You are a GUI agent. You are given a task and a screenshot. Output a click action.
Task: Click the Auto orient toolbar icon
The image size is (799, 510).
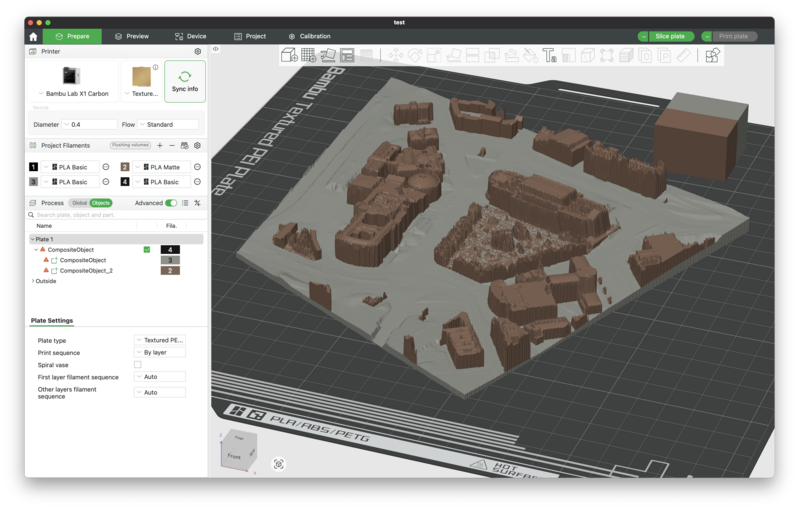point(328,55)
